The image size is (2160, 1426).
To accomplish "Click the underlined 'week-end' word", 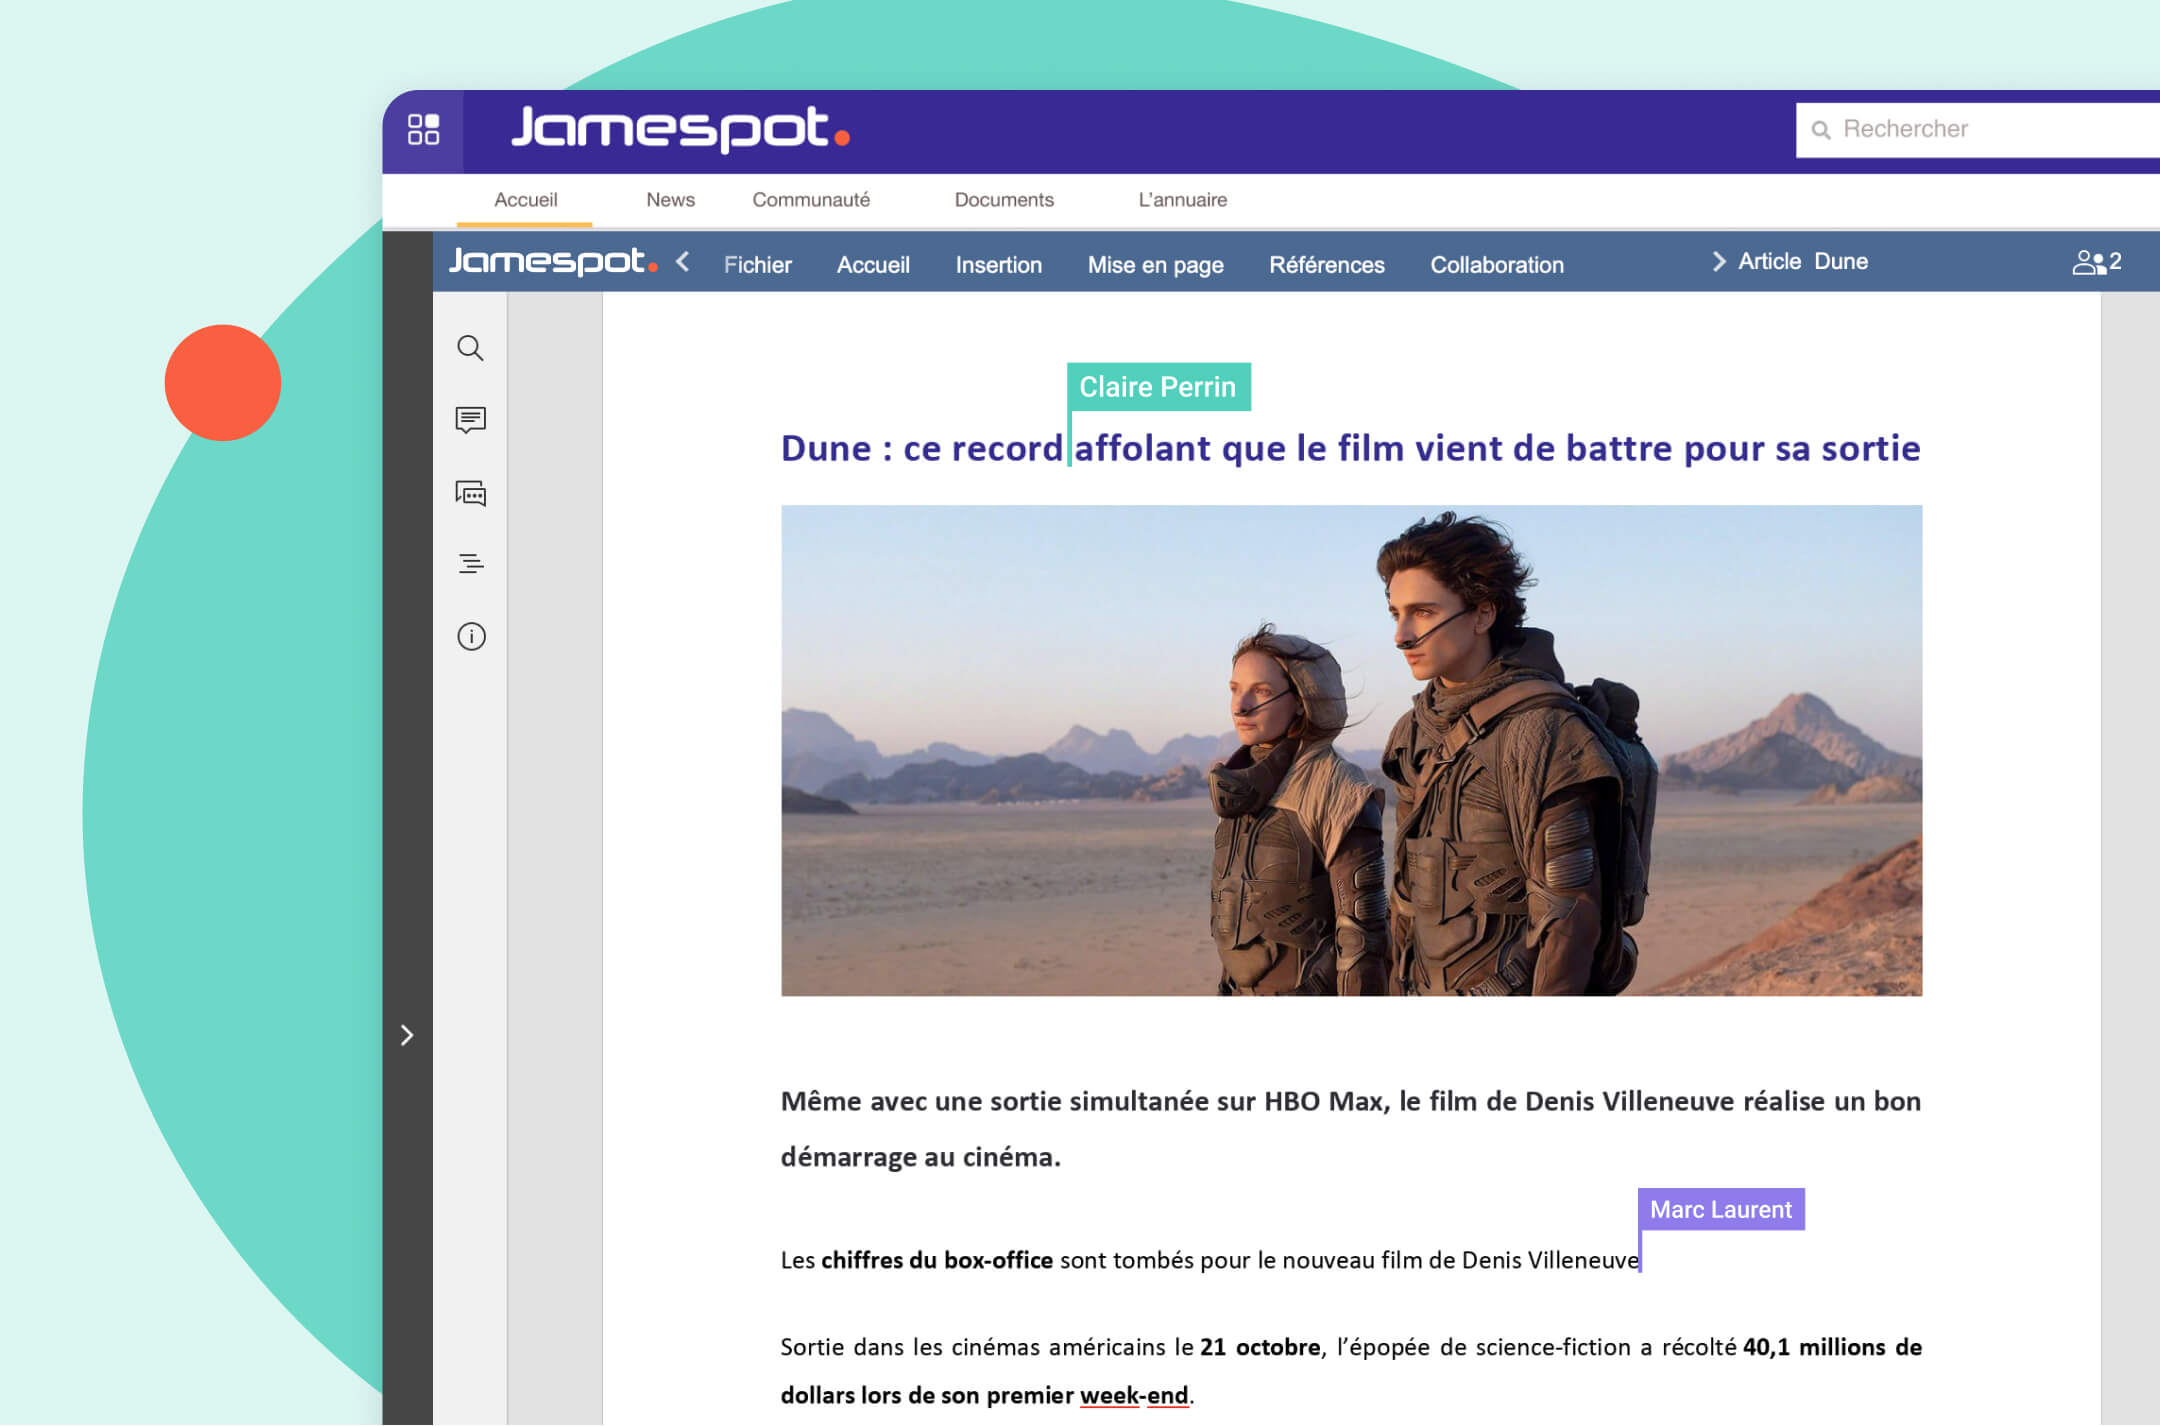I will pyautogui.click(x=1134, y=1395).
